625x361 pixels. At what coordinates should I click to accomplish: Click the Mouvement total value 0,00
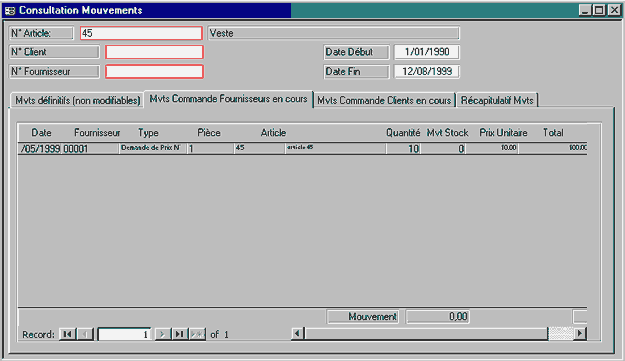pos(437,317)
